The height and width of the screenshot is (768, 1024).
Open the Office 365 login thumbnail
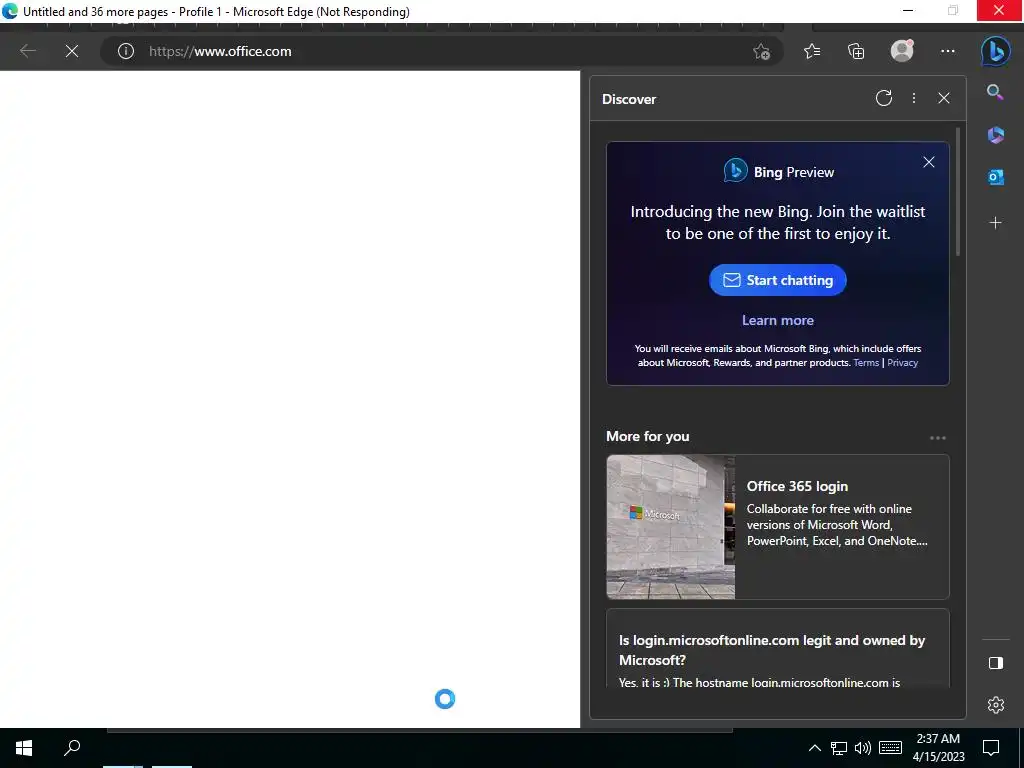pos(671,526)
